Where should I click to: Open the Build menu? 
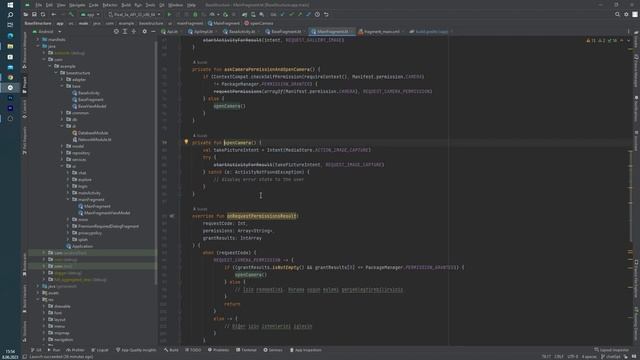click(127, 5)
